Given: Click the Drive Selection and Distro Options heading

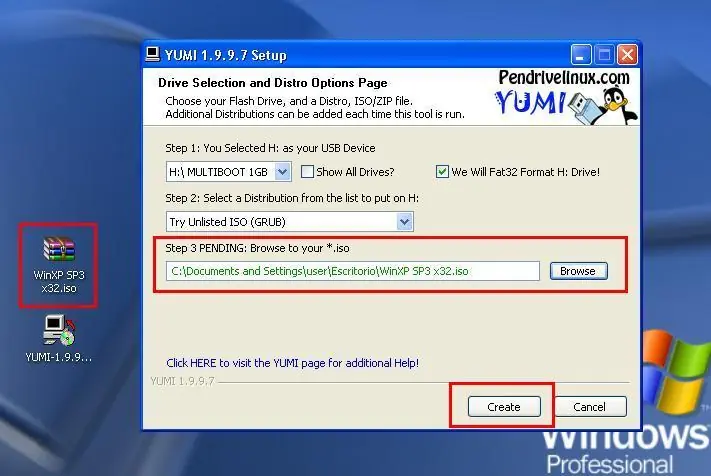Looking at the screenshot, I should click(273, 83).
